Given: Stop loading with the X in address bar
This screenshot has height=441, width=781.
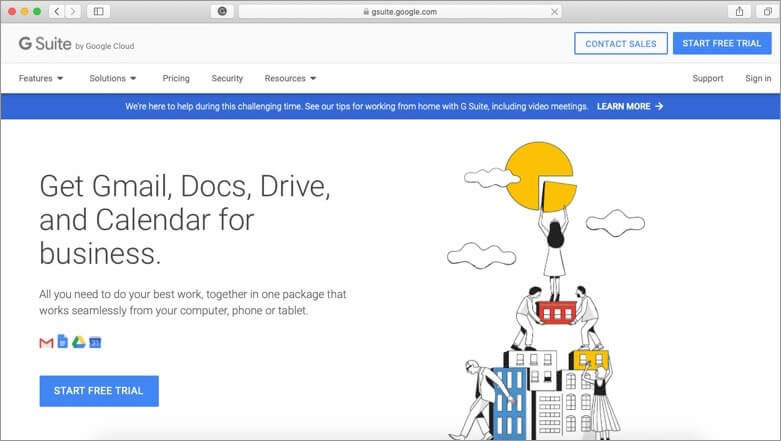Looking at the screenshot, I should [554, 11].
